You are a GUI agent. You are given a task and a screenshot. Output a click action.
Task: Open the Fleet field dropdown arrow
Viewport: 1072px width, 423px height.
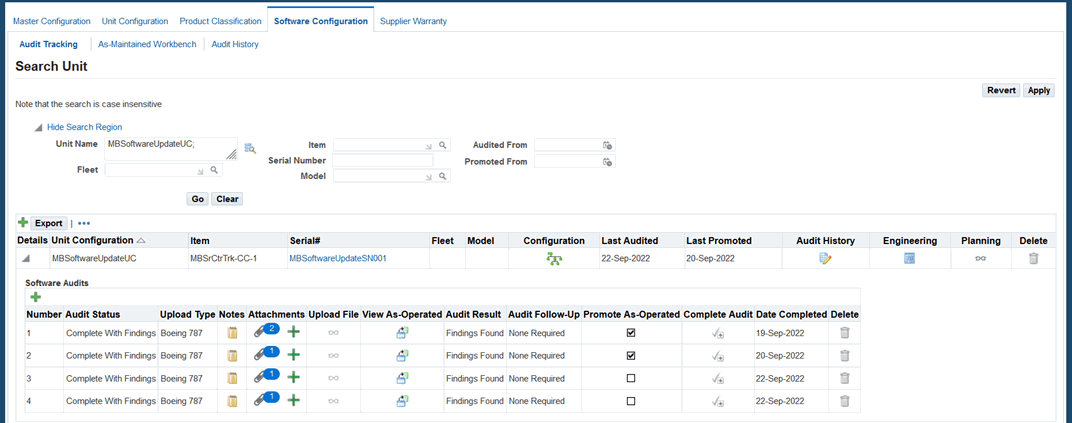tap(200, 170)
